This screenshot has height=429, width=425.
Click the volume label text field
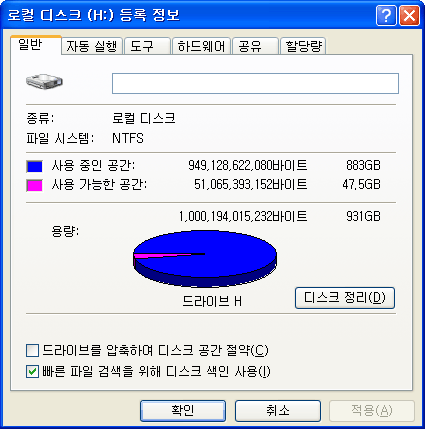coord(255,83)
